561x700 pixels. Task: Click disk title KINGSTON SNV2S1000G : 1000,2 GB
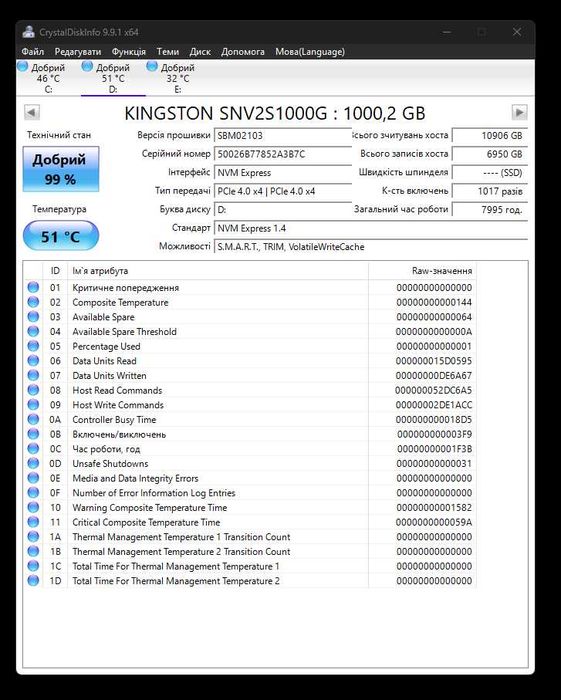(x=275, y=113)
